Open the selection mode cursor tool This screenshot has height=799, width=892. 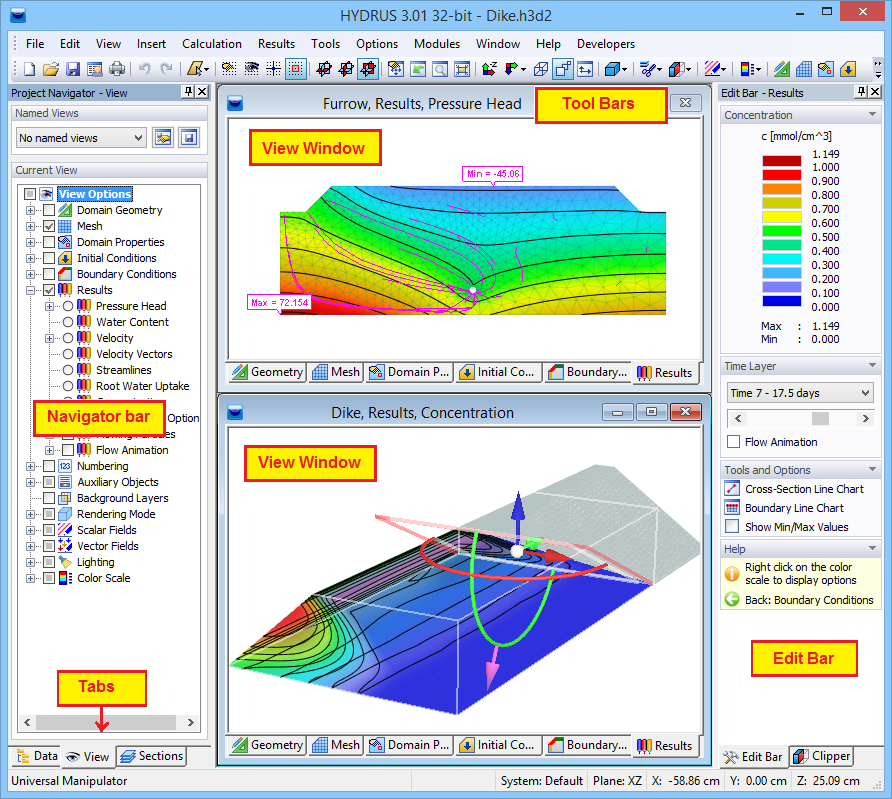coord(198,69)
